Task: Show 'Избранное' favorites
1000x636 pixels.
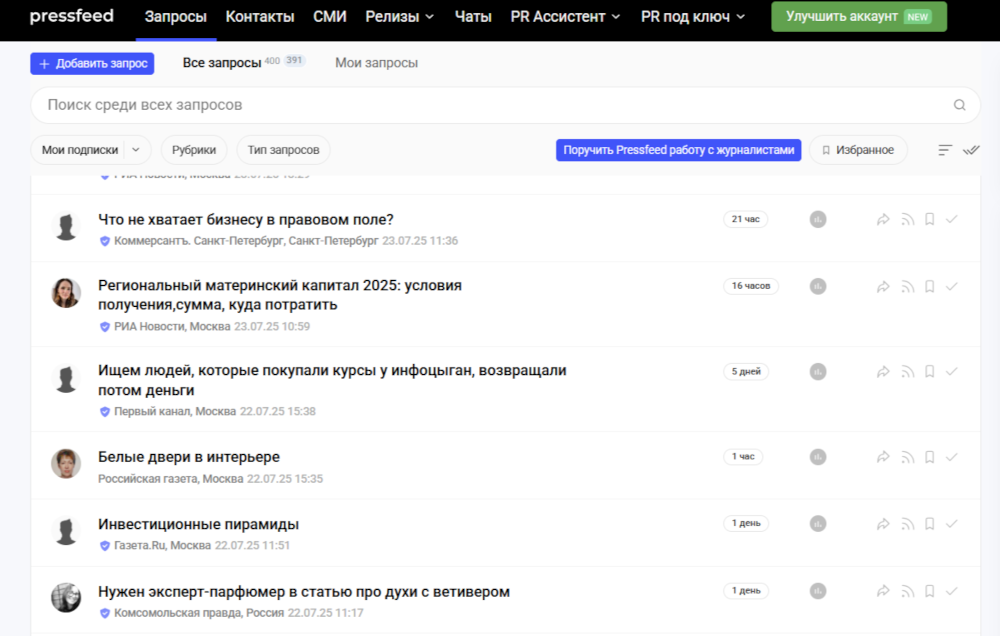Action: [858, 150]
